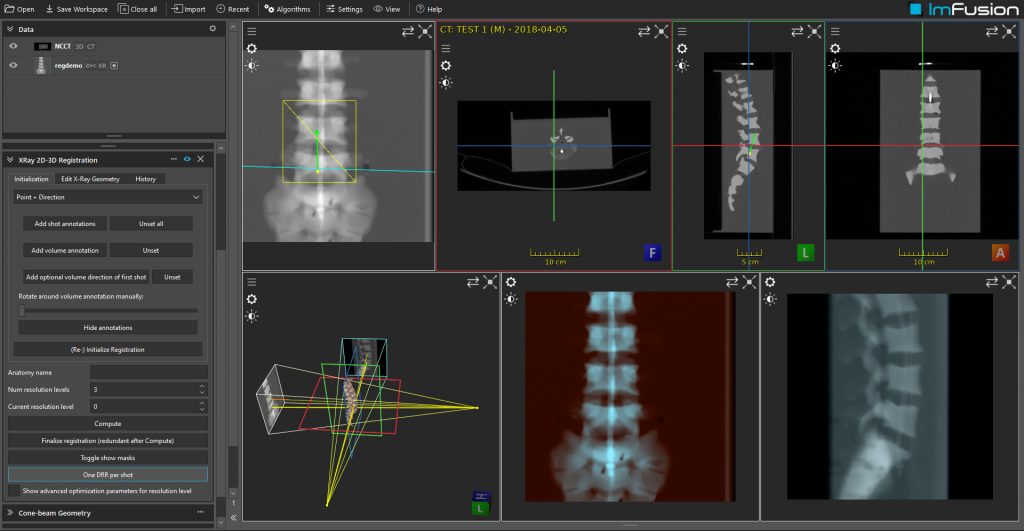Image resolution: width=1024 pixels, height=531 pixels.
Task: Switch to the Edit X-Ray Geometry tab
Action: (x=90, y=179)
